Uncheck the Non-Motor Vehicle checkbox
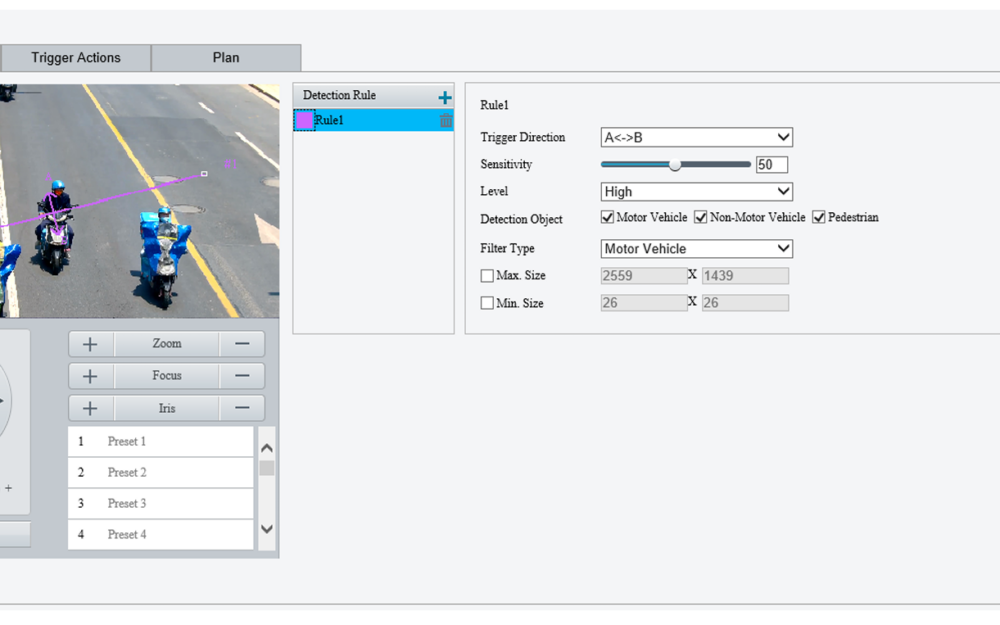Image resolution: width=1000 pixels, height=625 pixels. [x=700, y=217]
